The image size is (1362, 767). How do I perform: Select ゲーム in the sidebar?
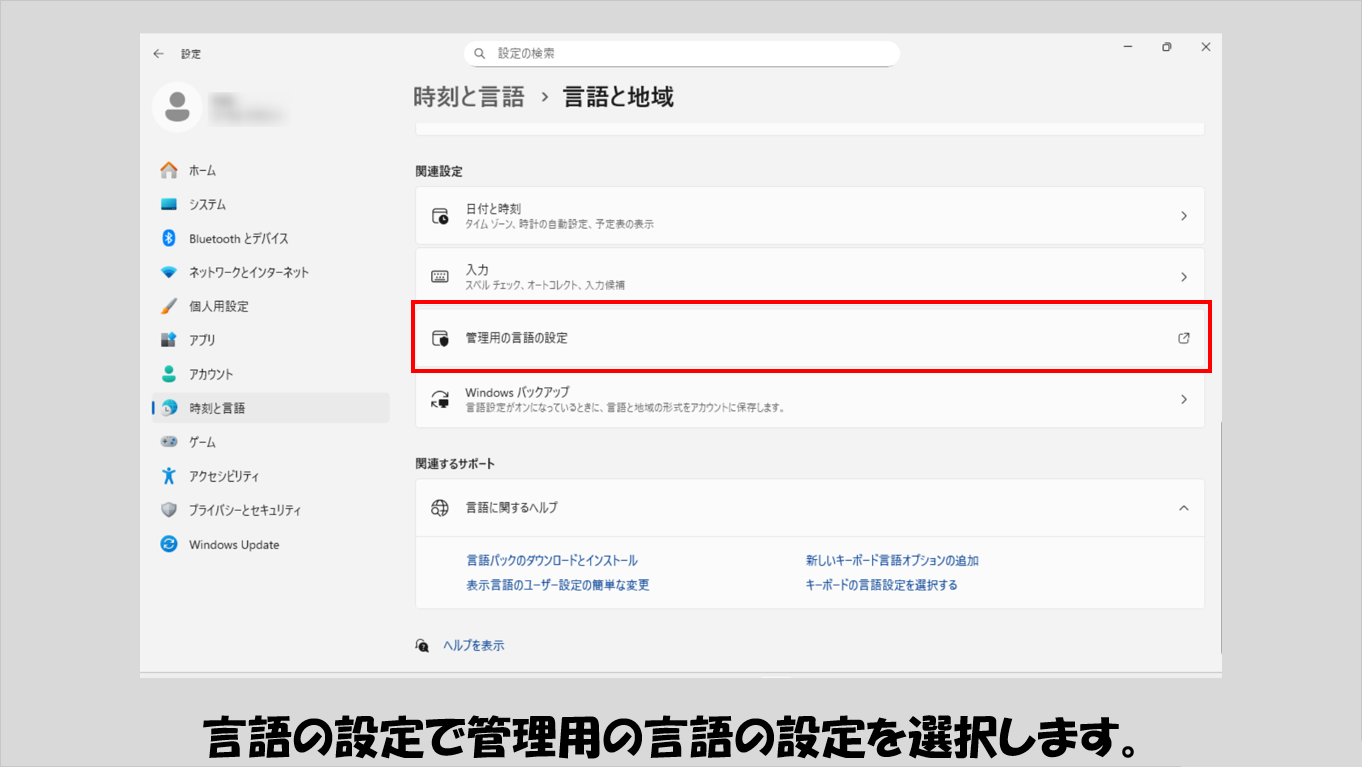pos(202,442)
